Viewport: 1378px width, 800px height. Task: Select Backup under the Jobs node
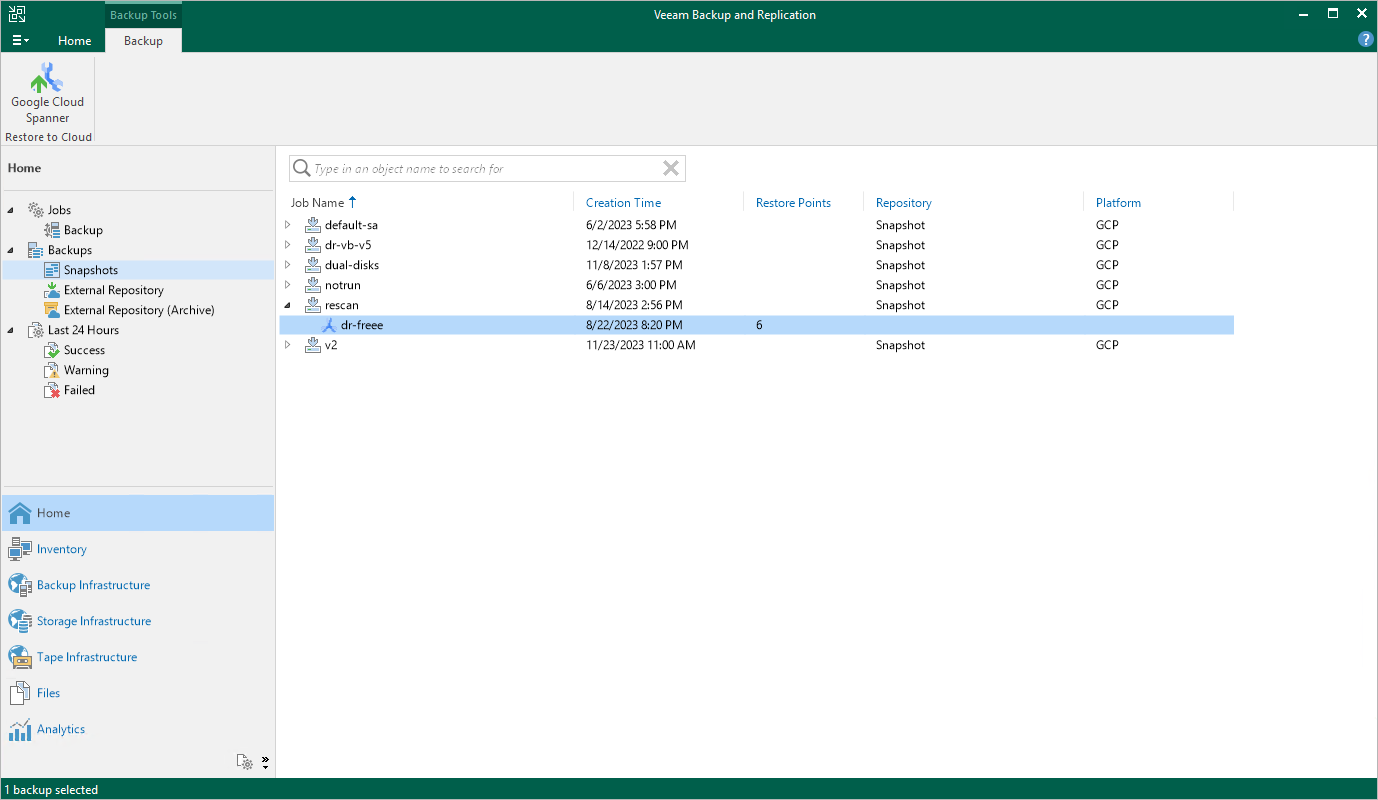click(83, 230)
